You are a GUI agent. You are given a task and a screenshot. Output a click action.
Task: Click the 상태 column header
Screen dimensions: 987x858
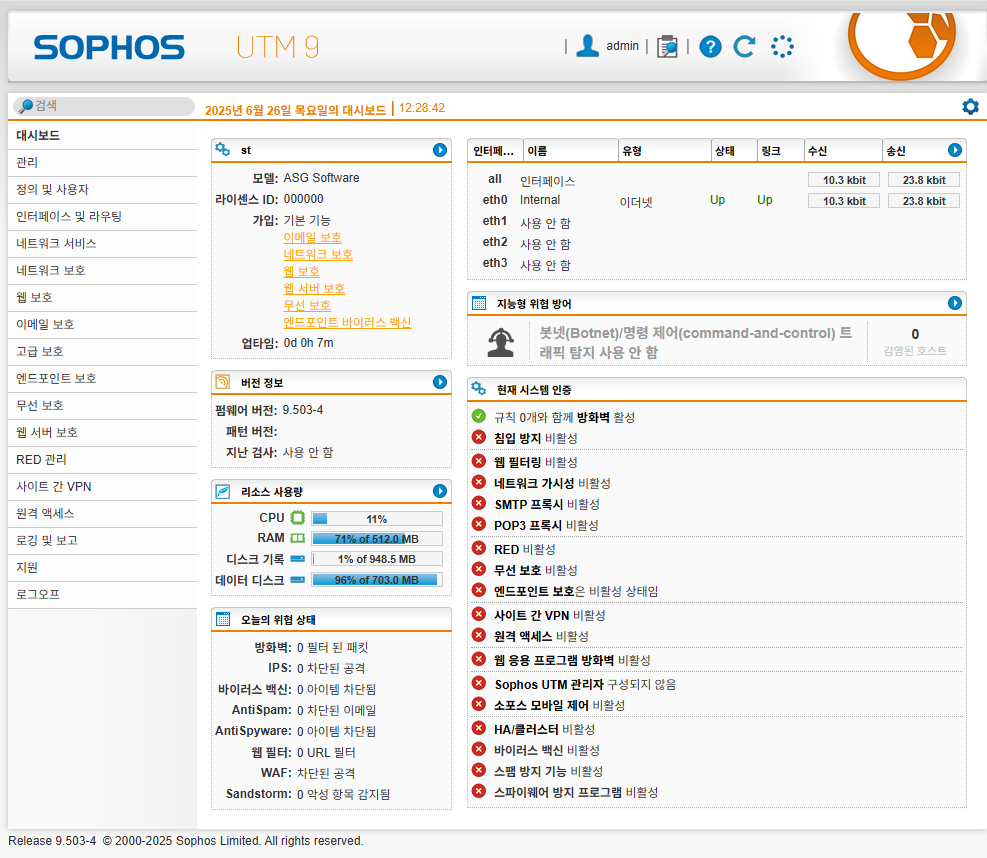[734, 150]
